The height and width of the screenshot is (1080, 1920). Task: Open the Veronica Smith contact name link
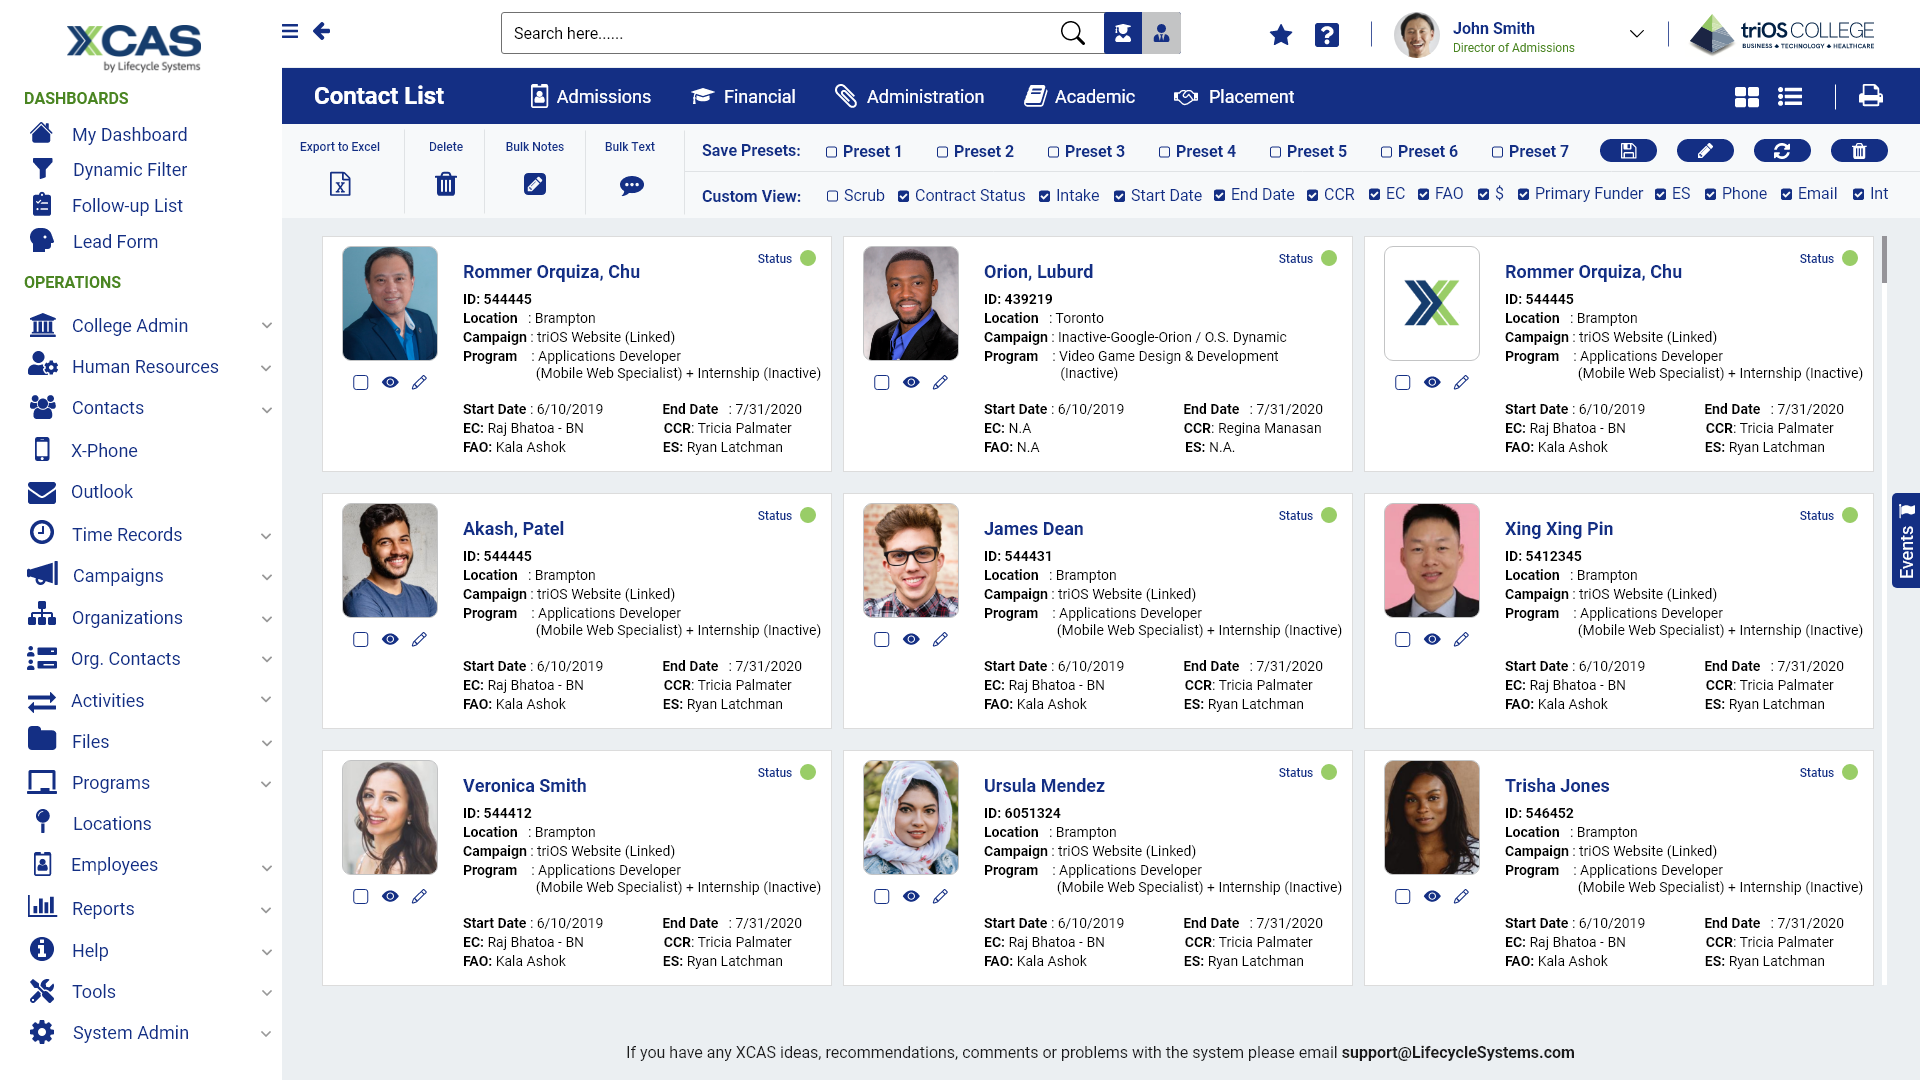(524, 786)
